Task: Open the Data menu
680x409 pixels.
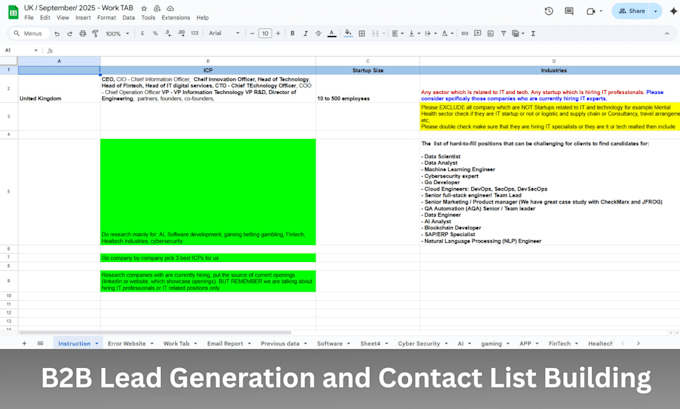Action: [x=128, y=18]
